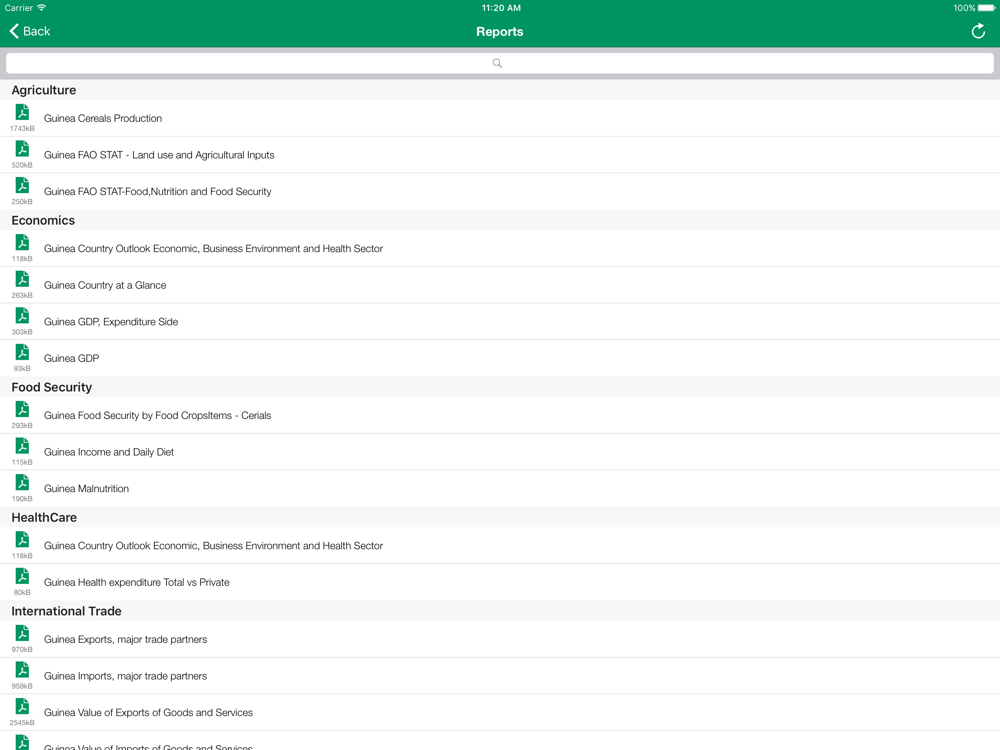Tap the 2545kB file size label
The image size is (1000, 750).
[x=22, y=723]
